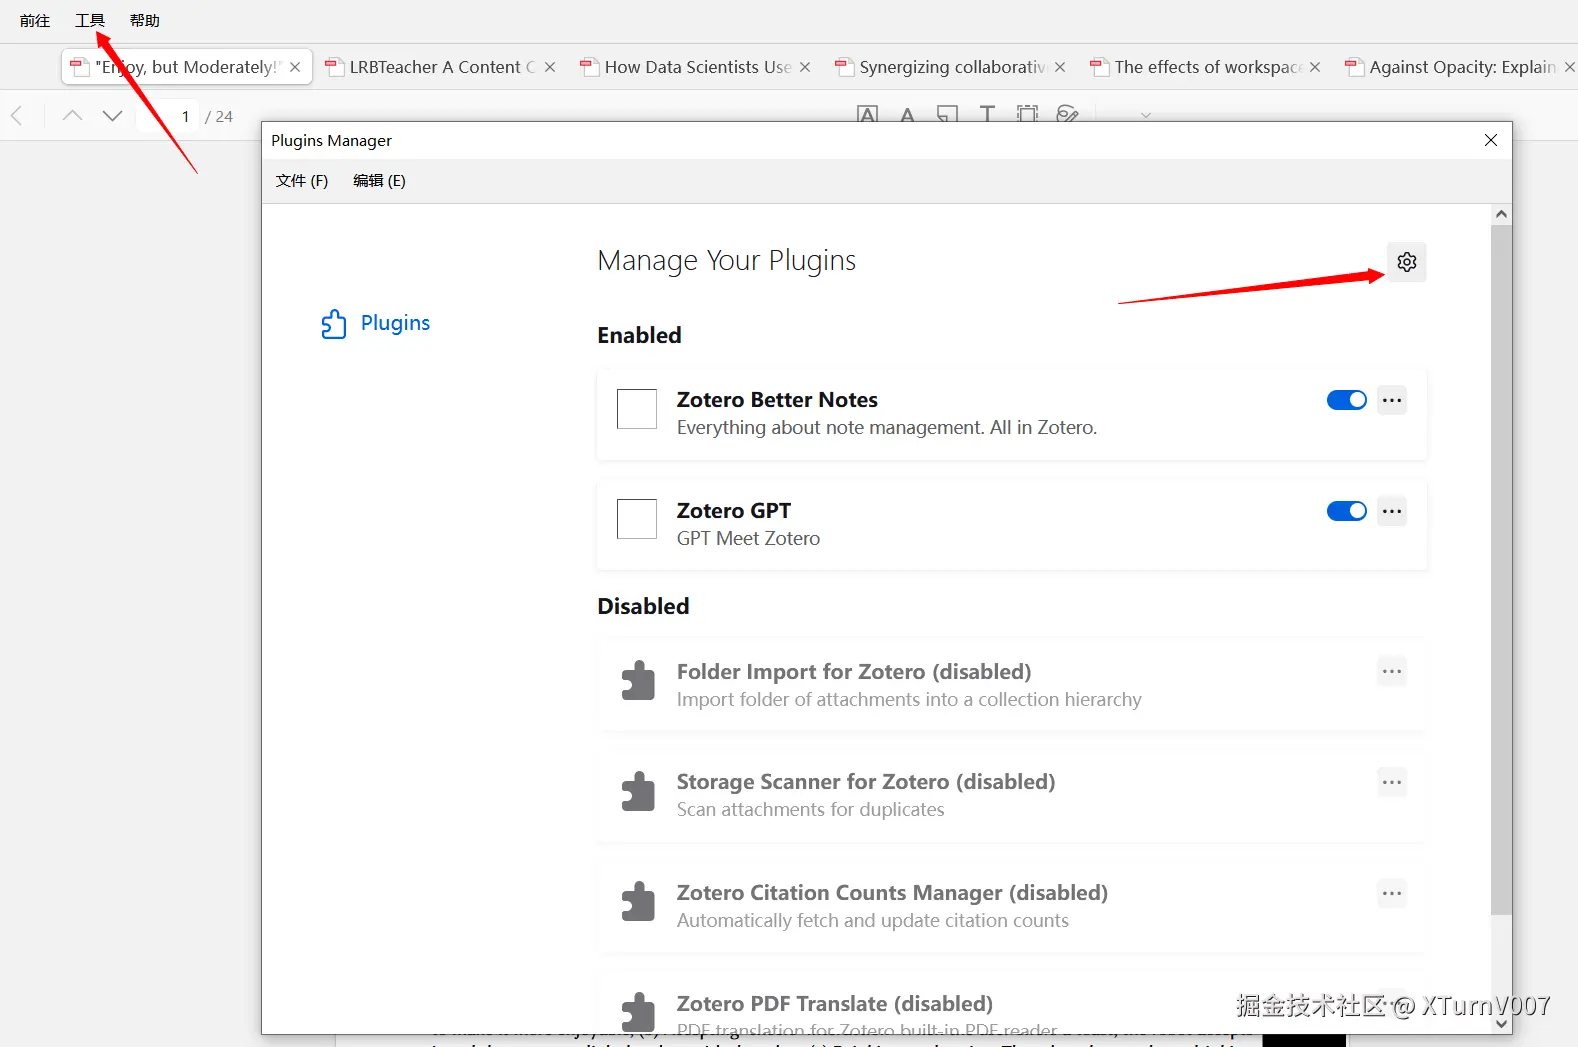Open the 文件 (F) menu in Plugins Manager
Viewport: 1578px width, 1047px height.
302,181
